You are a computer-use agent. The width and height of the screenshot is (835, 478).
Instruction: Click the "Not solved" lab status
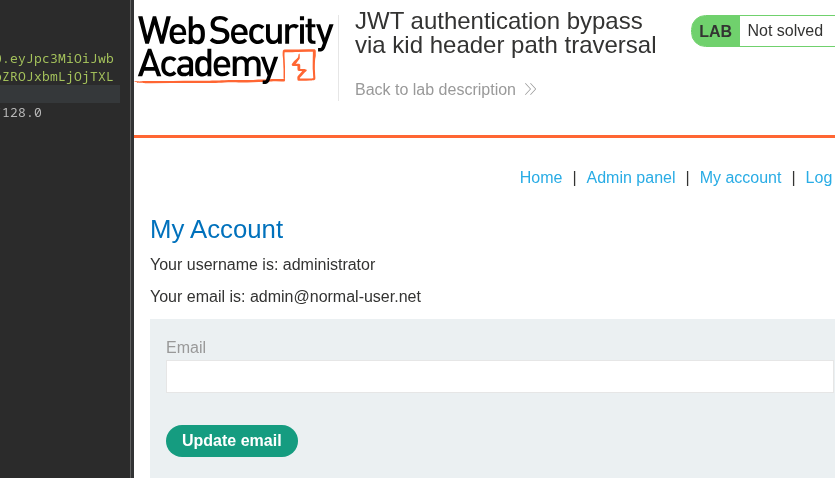coord(785,31)
